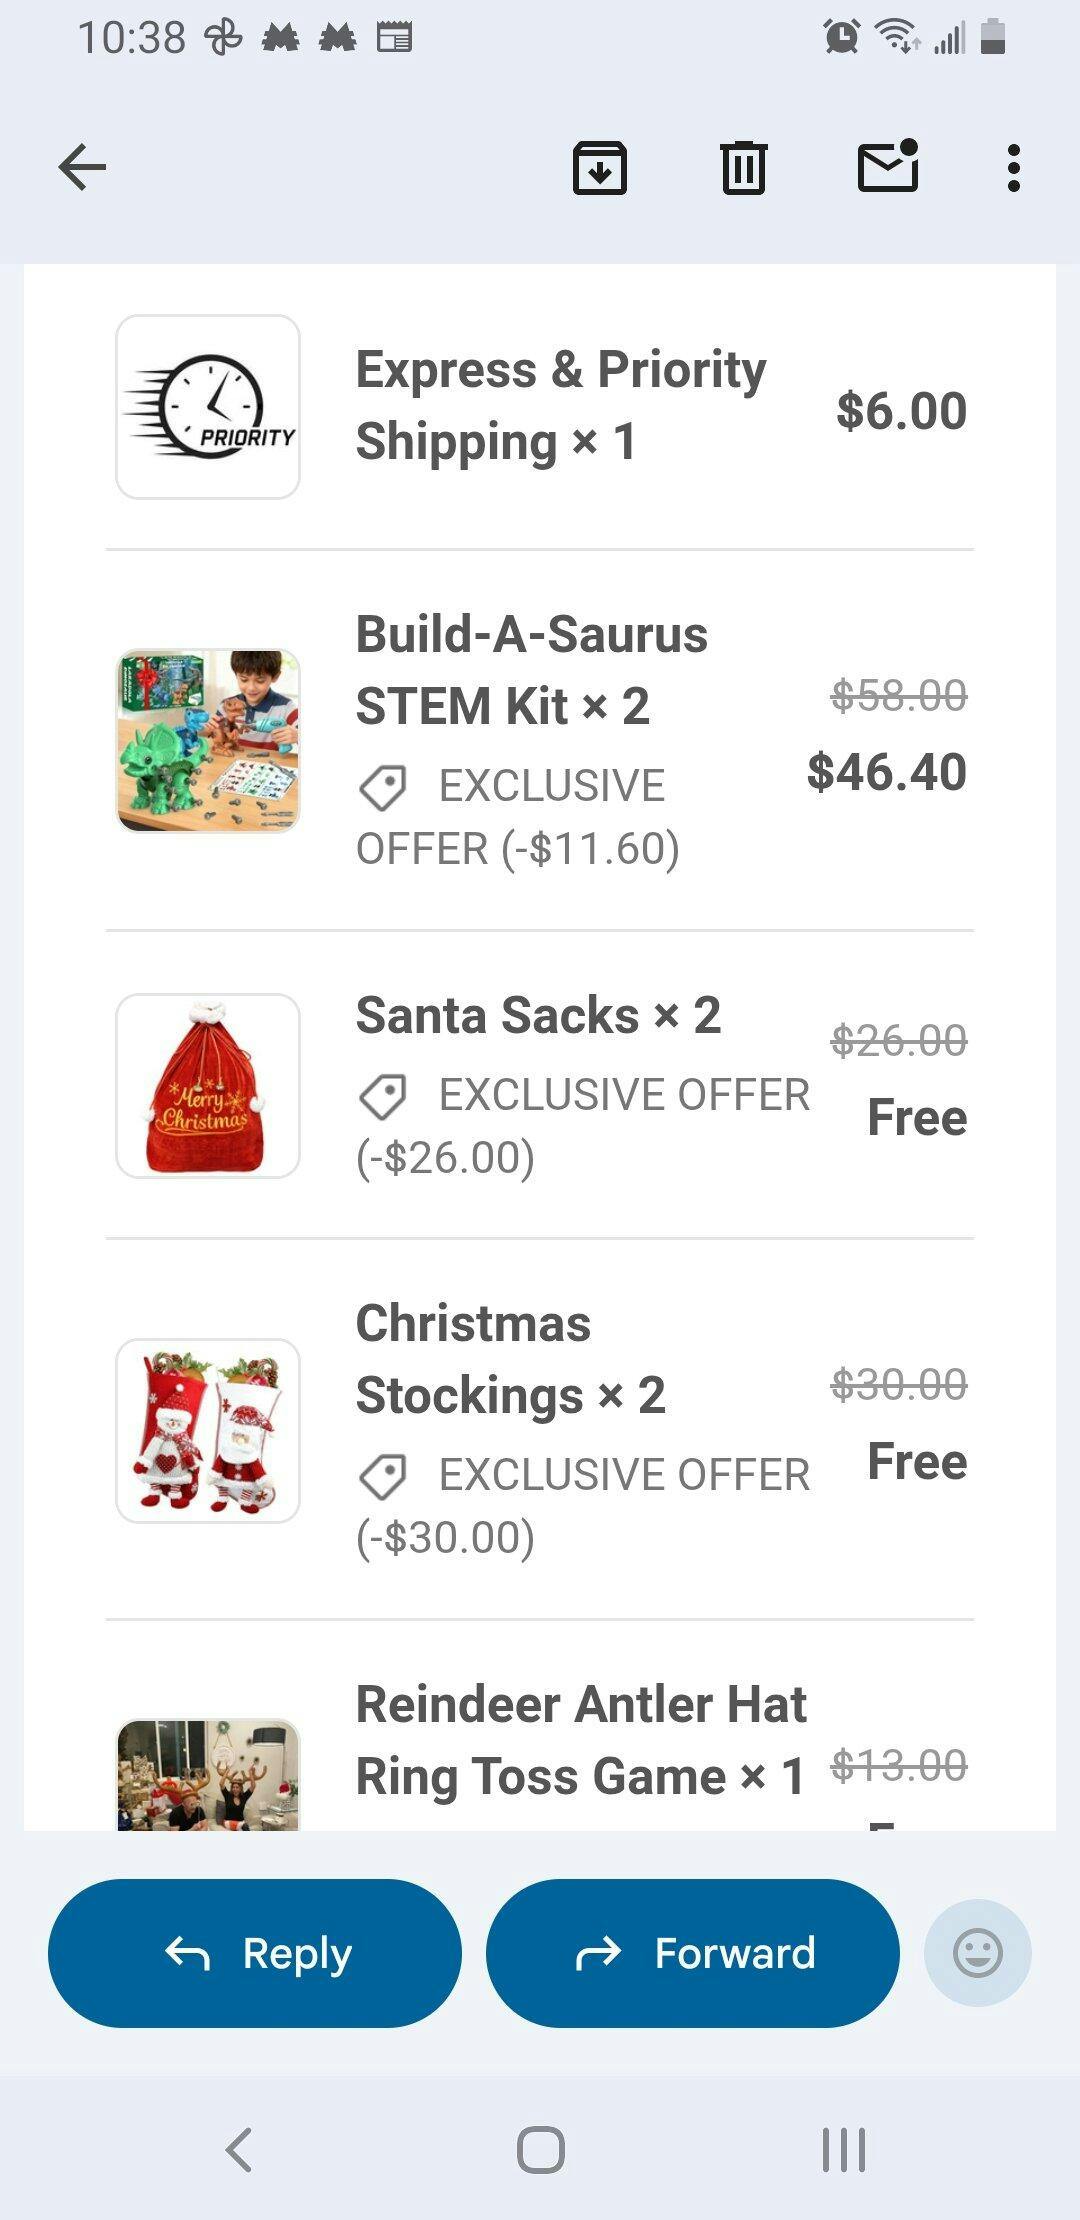
Task: Archive this email
Action: click(599, 167)
